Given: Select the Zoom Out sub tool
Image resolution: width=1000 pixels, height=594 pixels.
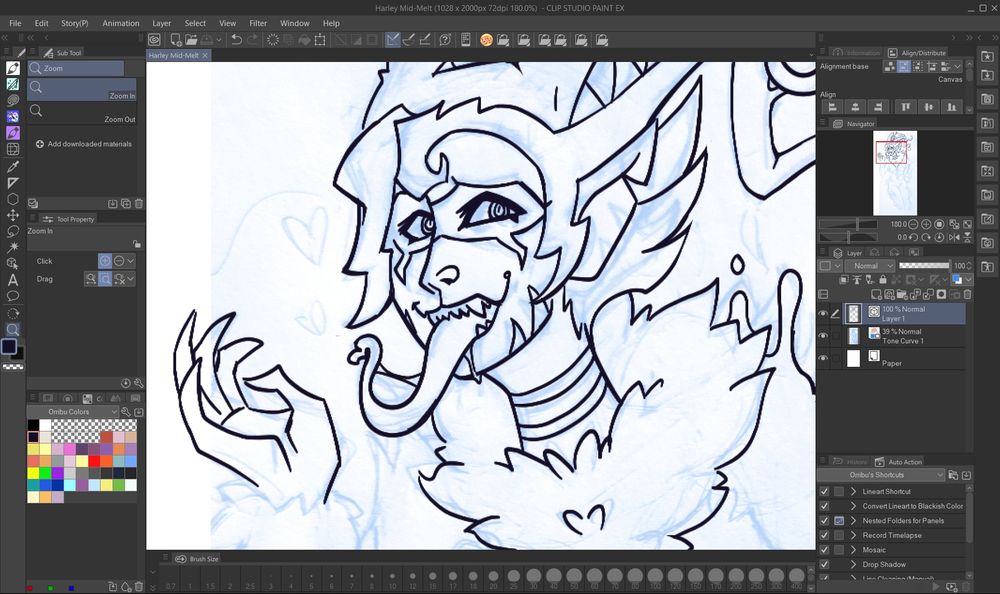Looking at the screenshot, I should pyautogui.click(x=82, y=114).
